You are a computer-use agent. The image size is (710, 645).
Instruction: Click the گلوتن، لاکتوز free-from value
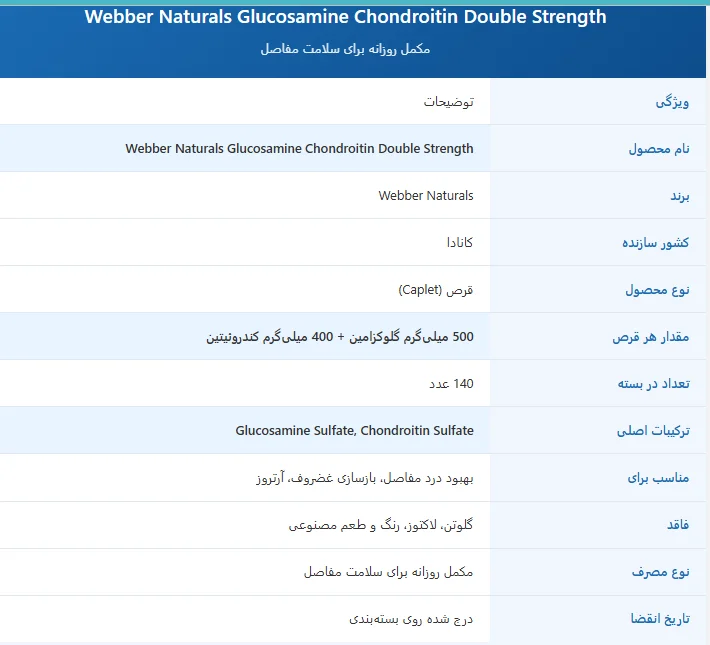[381, 525]
